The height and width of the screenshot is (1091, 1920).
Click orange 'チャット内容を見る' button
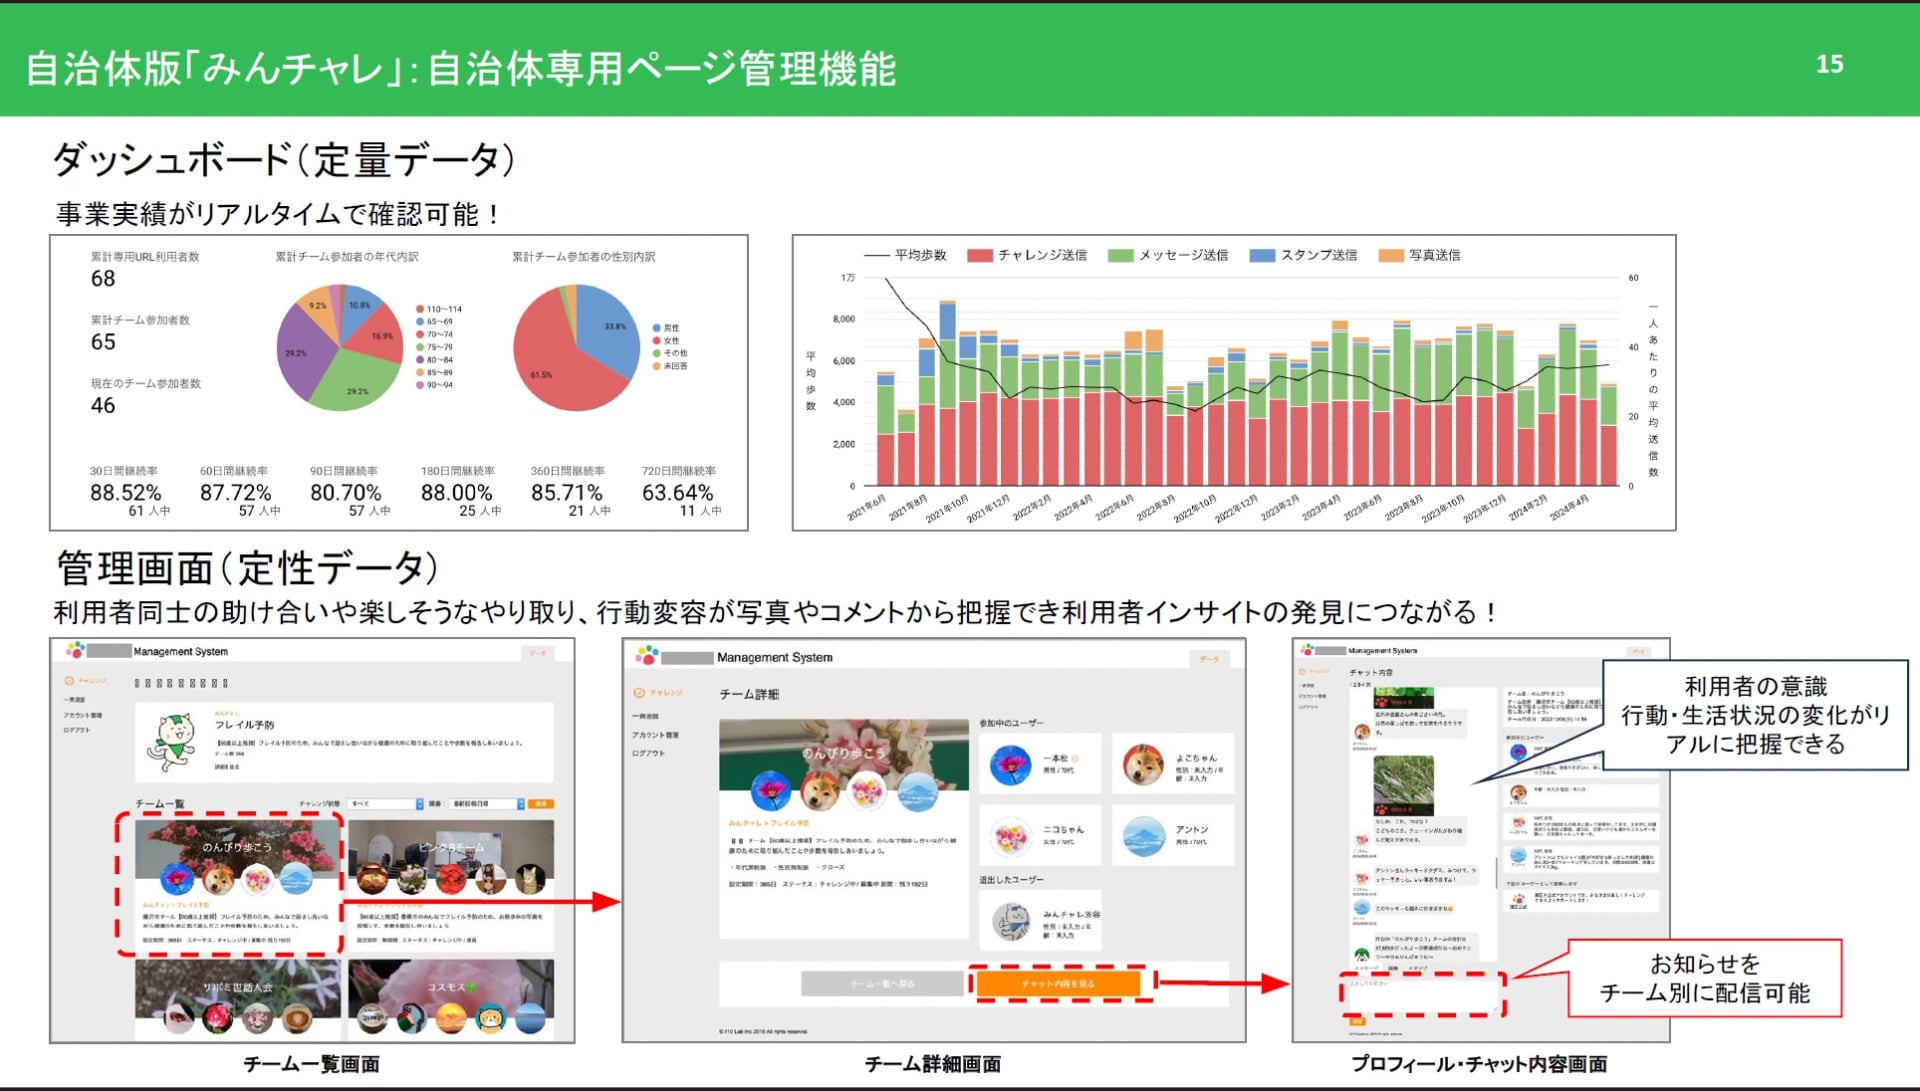(x=1058, y=984)
